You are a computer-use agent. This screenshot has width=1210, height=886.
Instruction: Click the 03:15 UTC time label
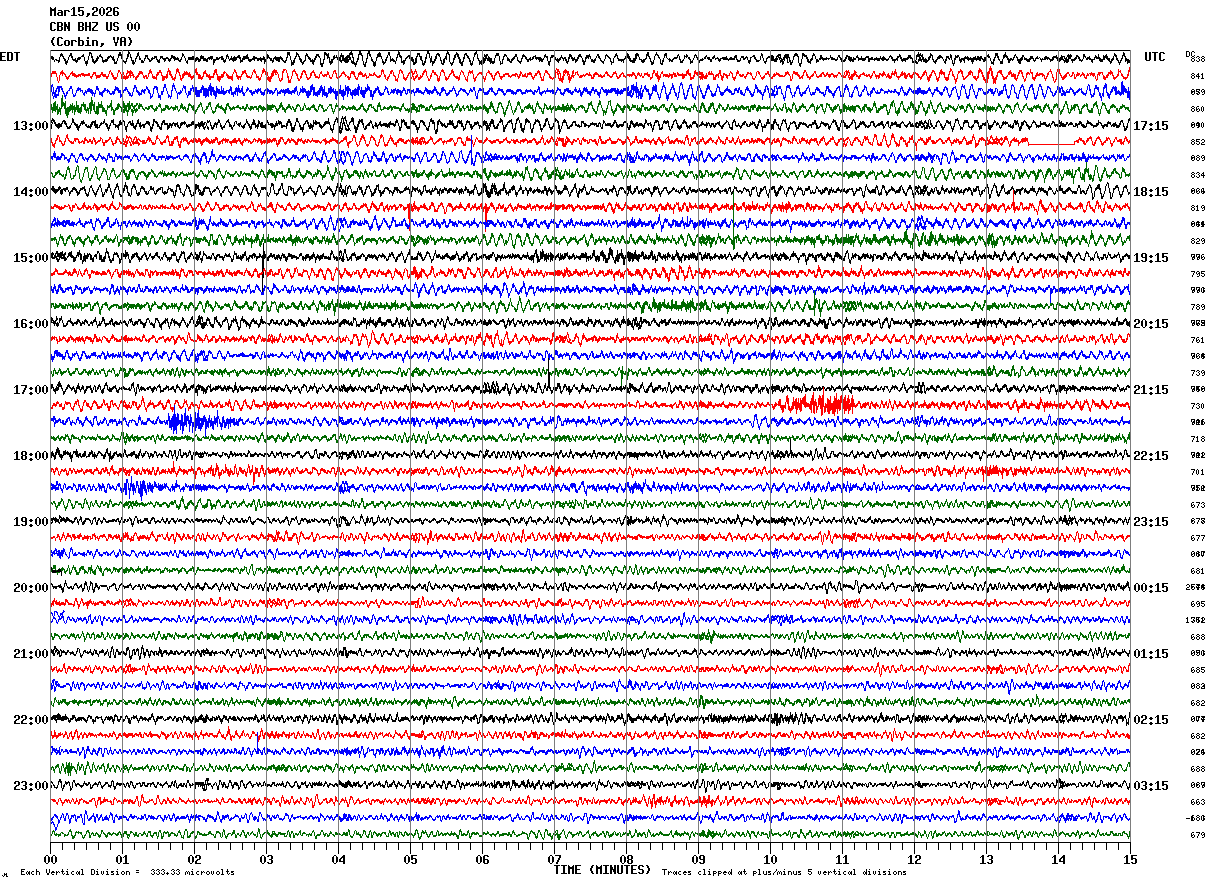pyautogui.click(x=1151, y=786)
